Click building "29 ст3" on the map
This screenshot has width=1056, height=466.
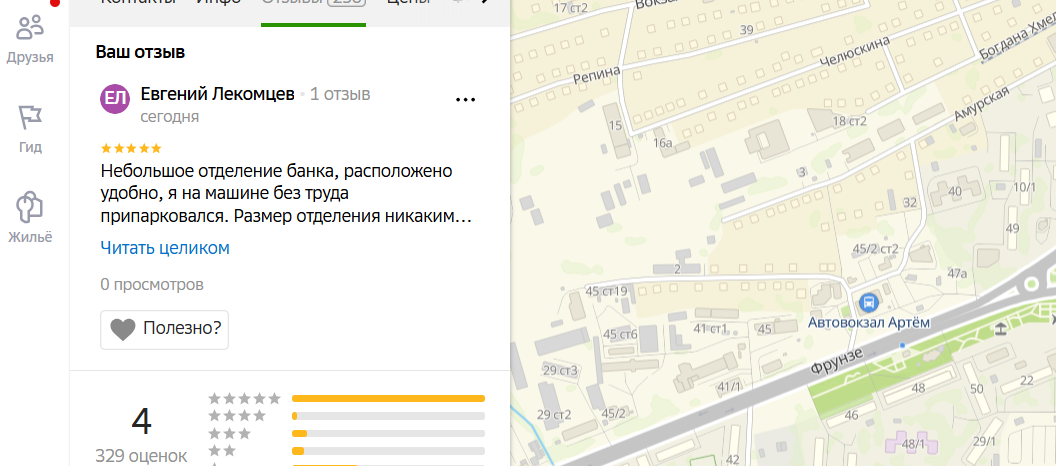[560, 370]
